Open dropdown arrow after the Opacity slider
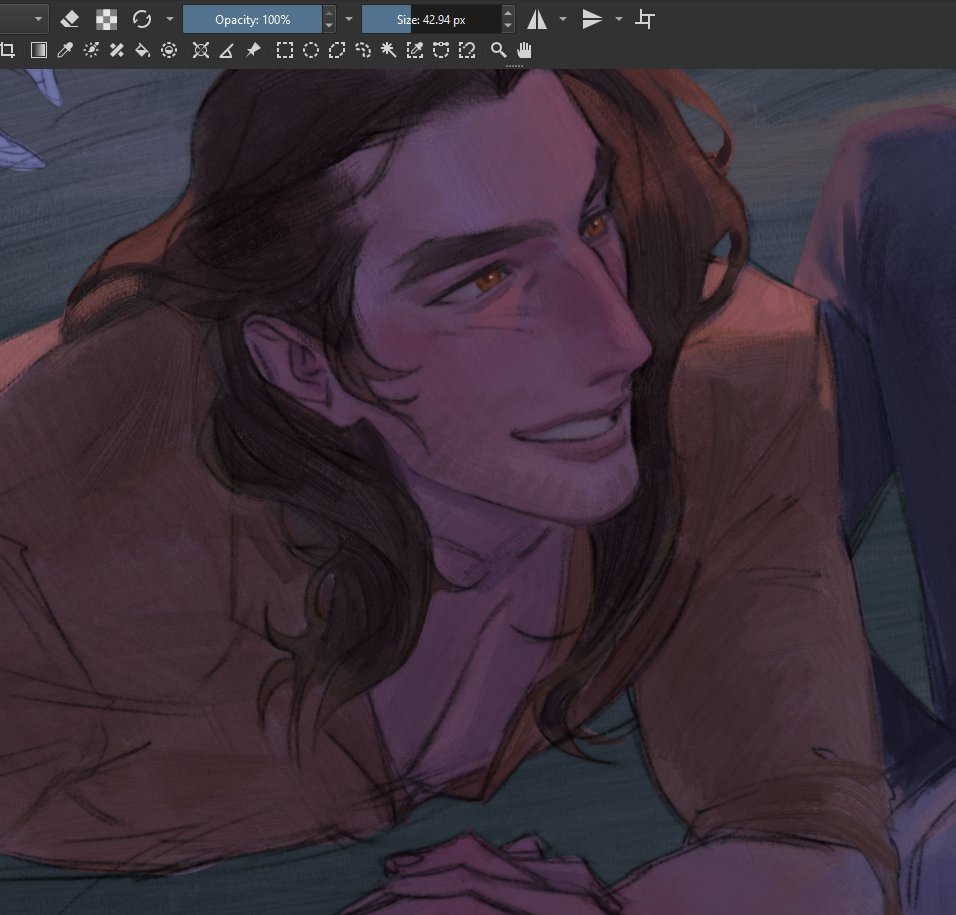The width and height of the screenshot is (956, 915). point(349,20)
